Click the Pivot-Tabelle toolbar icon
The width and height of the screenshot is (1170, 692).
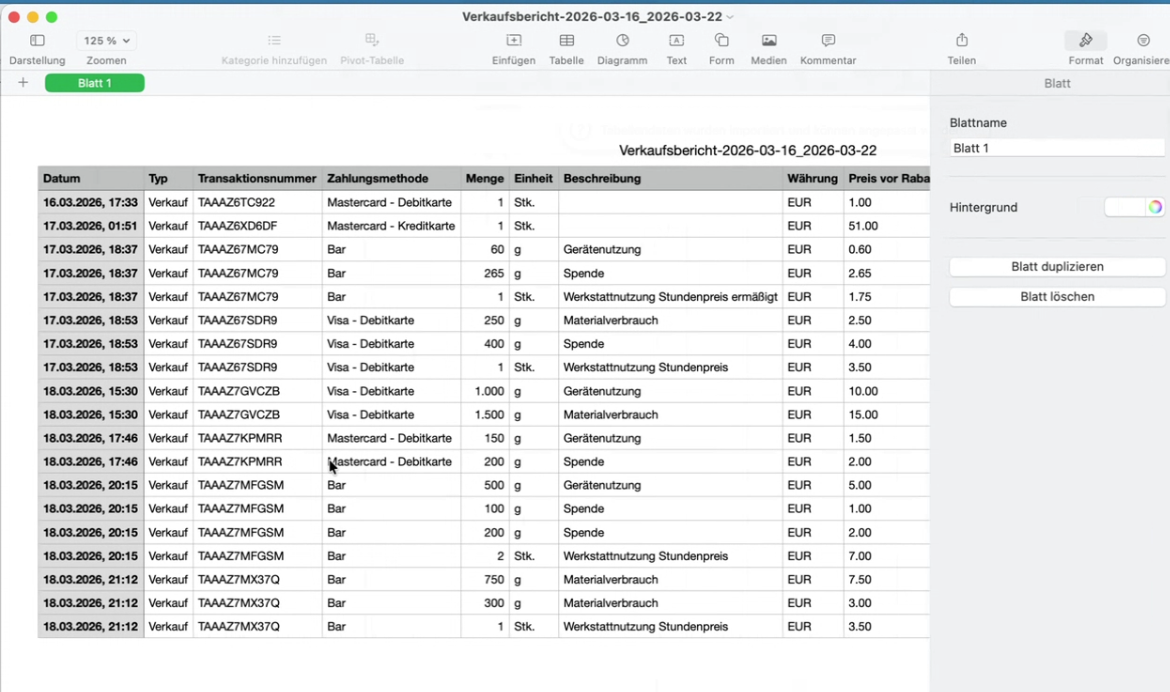(x=372, y=40)
